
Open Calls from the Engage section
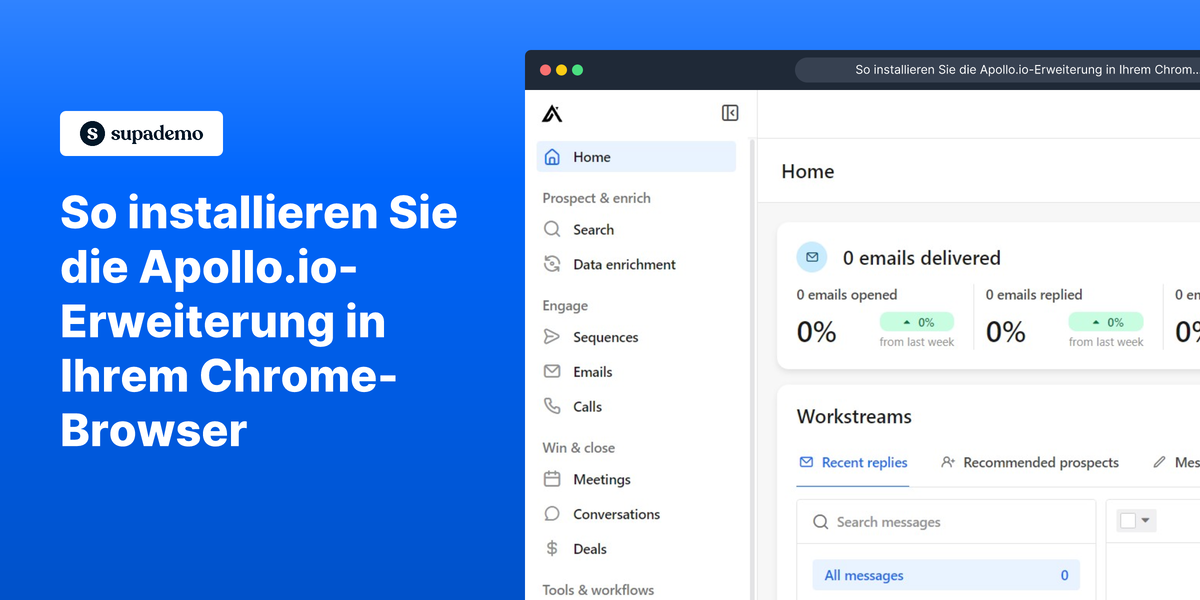click(587, 406)
